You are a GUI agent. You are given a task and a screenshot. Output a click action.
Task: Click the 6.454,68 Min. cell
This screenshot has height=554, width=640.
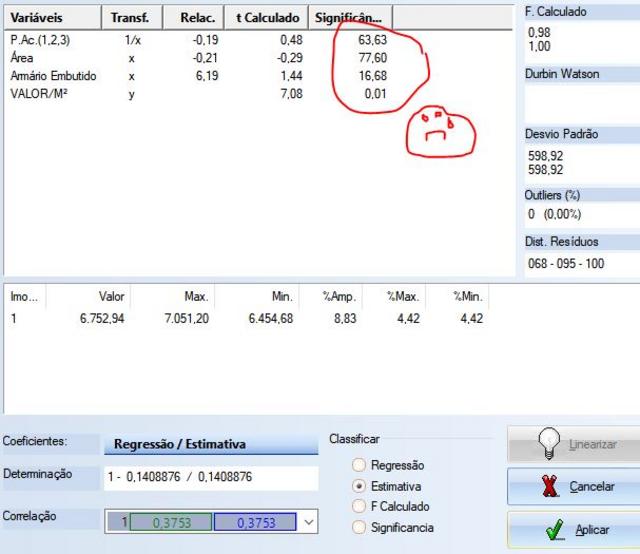point(271,318)
